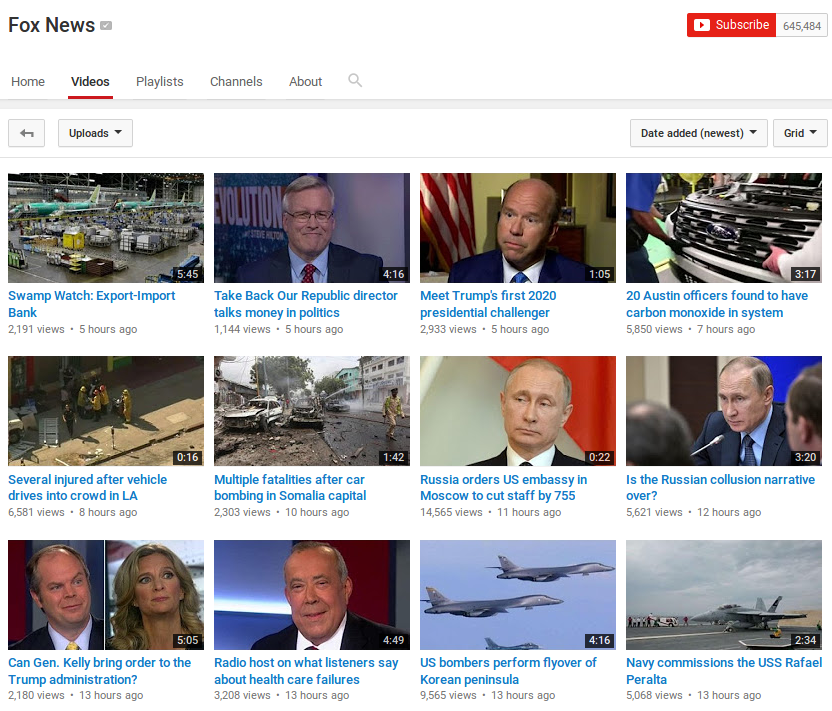Open the US bombers flyover video thumbnail
Screen dimensions: 832x711
(518, 595)
